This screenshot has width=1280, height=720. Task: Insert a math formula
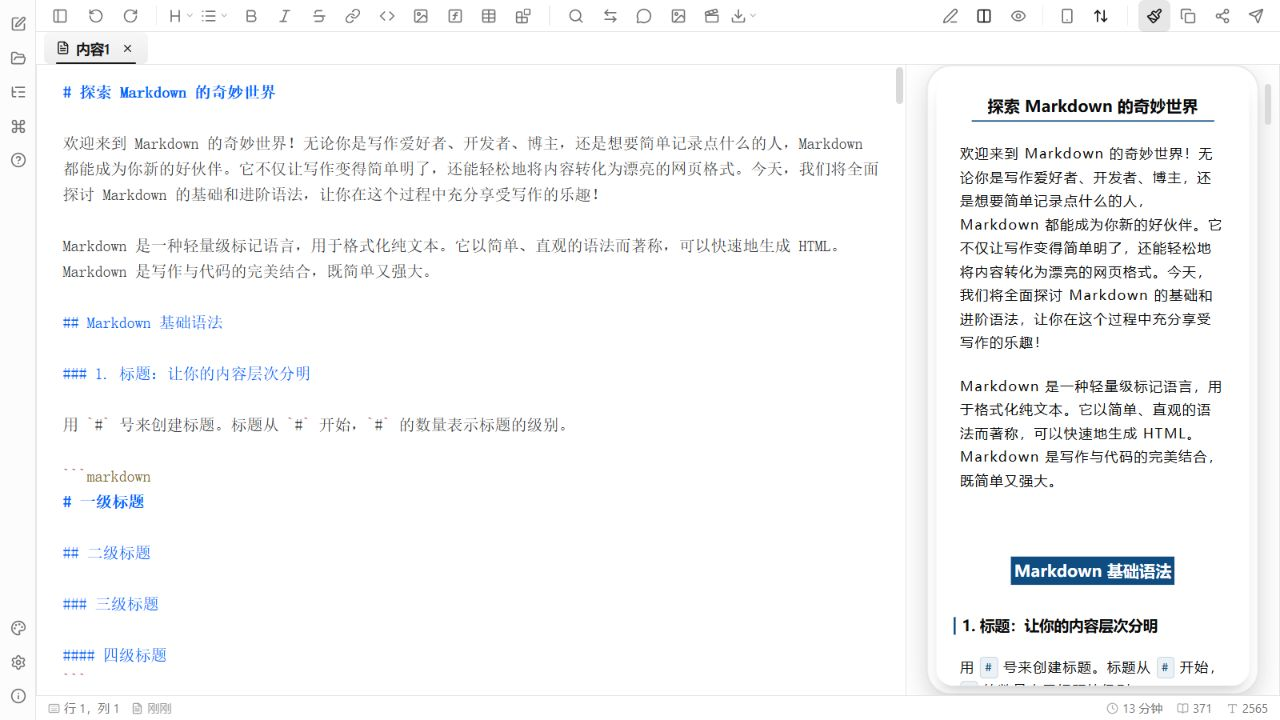point(455,16)
